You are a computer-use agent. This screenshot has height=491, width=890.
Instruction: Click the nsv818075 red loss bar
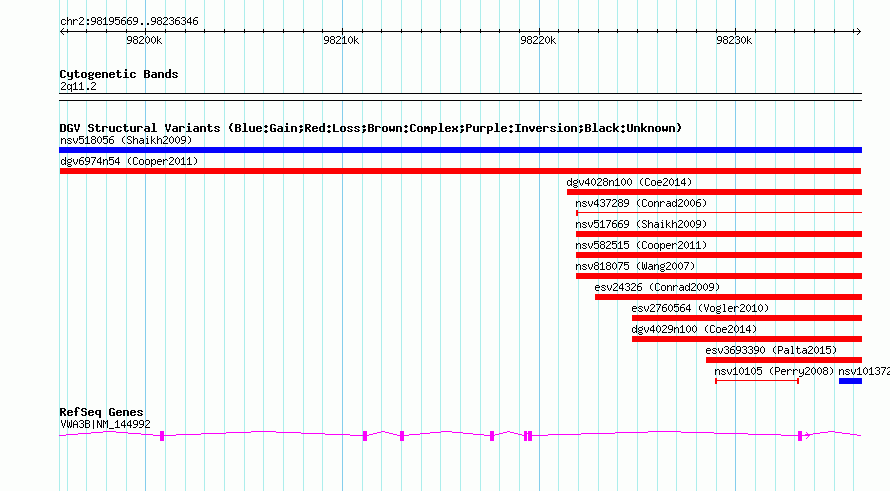pyautogui.click(x=719, y=276)
